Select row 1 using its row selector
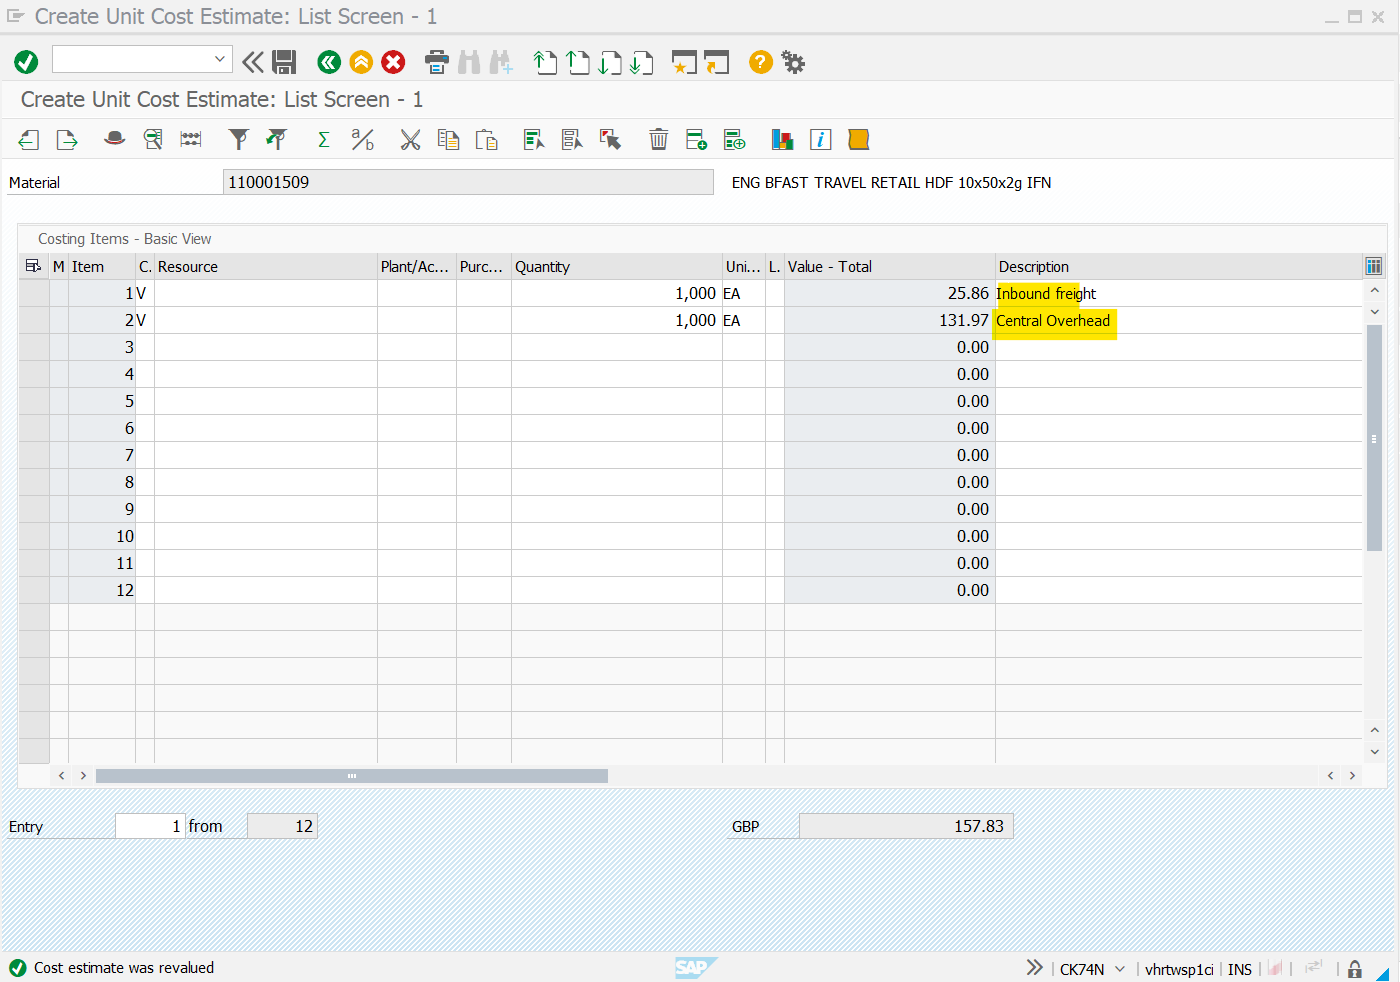 tap(34, 294)
